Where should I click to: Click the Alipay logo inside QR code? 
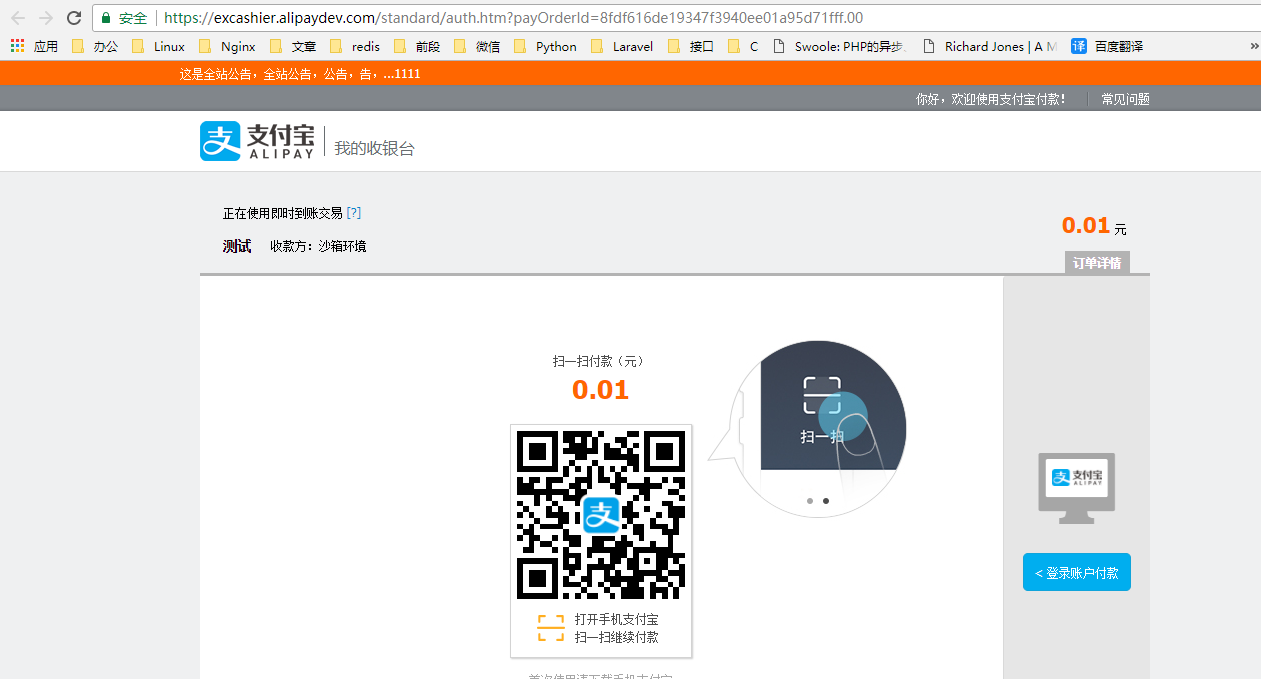click(x=601, y=515)
